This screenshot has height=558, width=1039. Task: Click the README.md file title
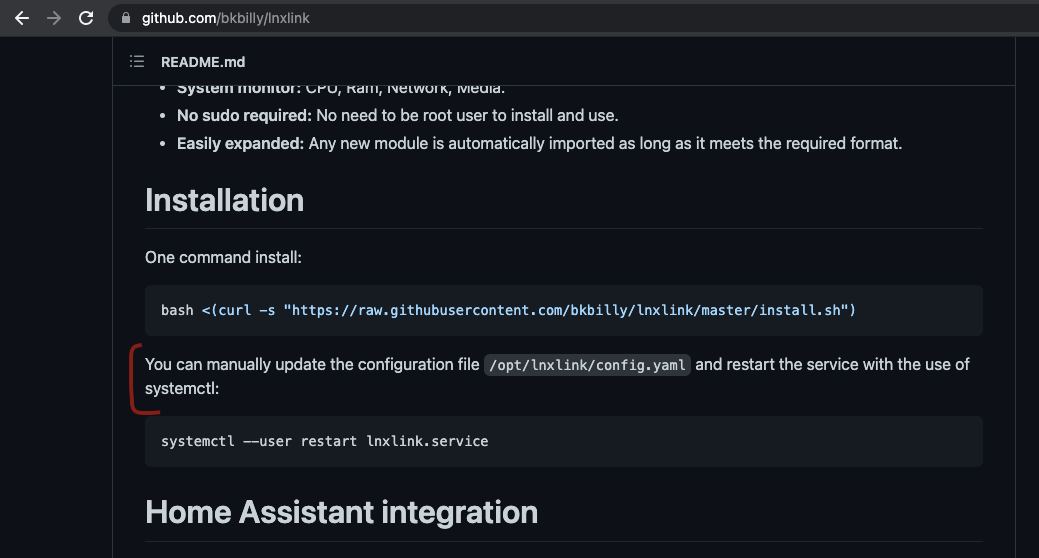(203, 62)
